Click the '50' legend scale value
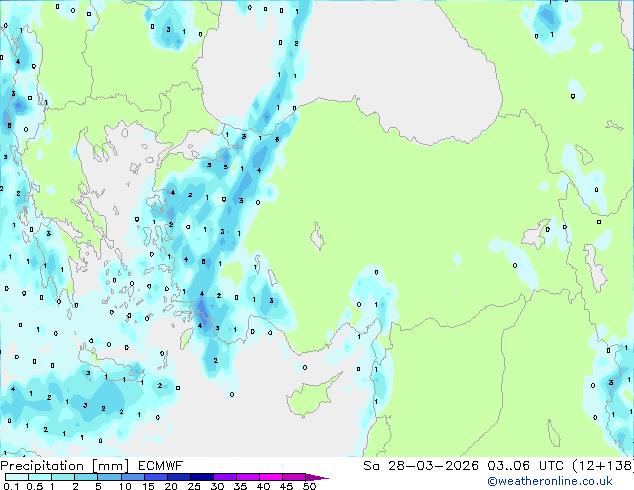 [309, 486]
